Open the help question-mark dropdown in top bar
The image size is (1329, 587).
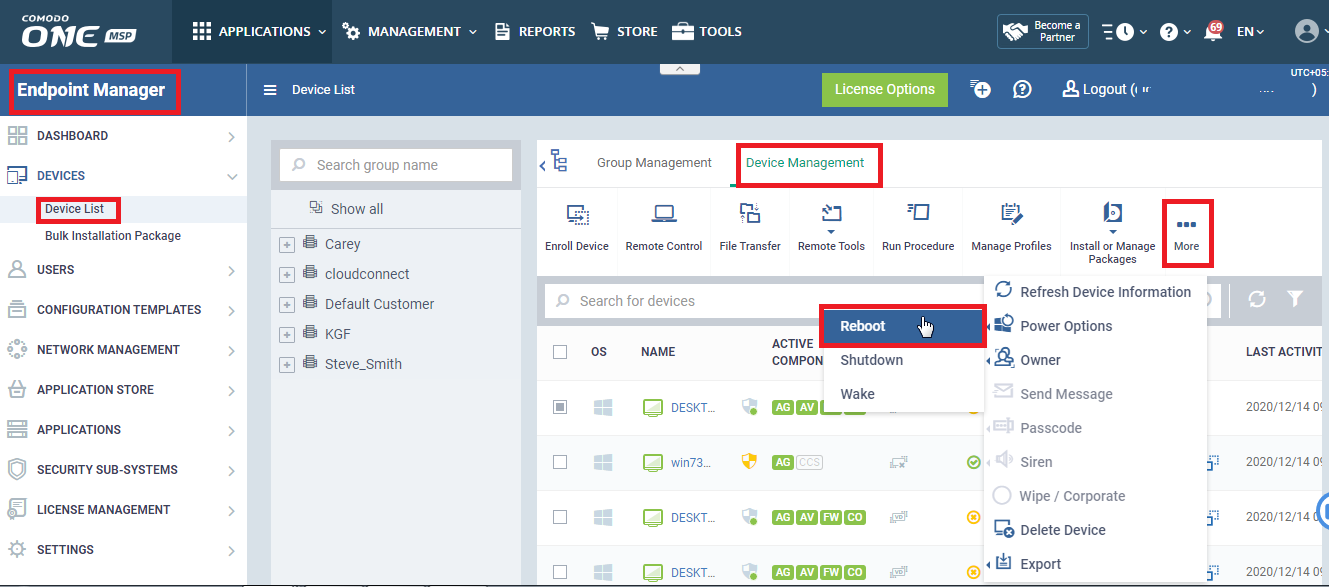1175,32
